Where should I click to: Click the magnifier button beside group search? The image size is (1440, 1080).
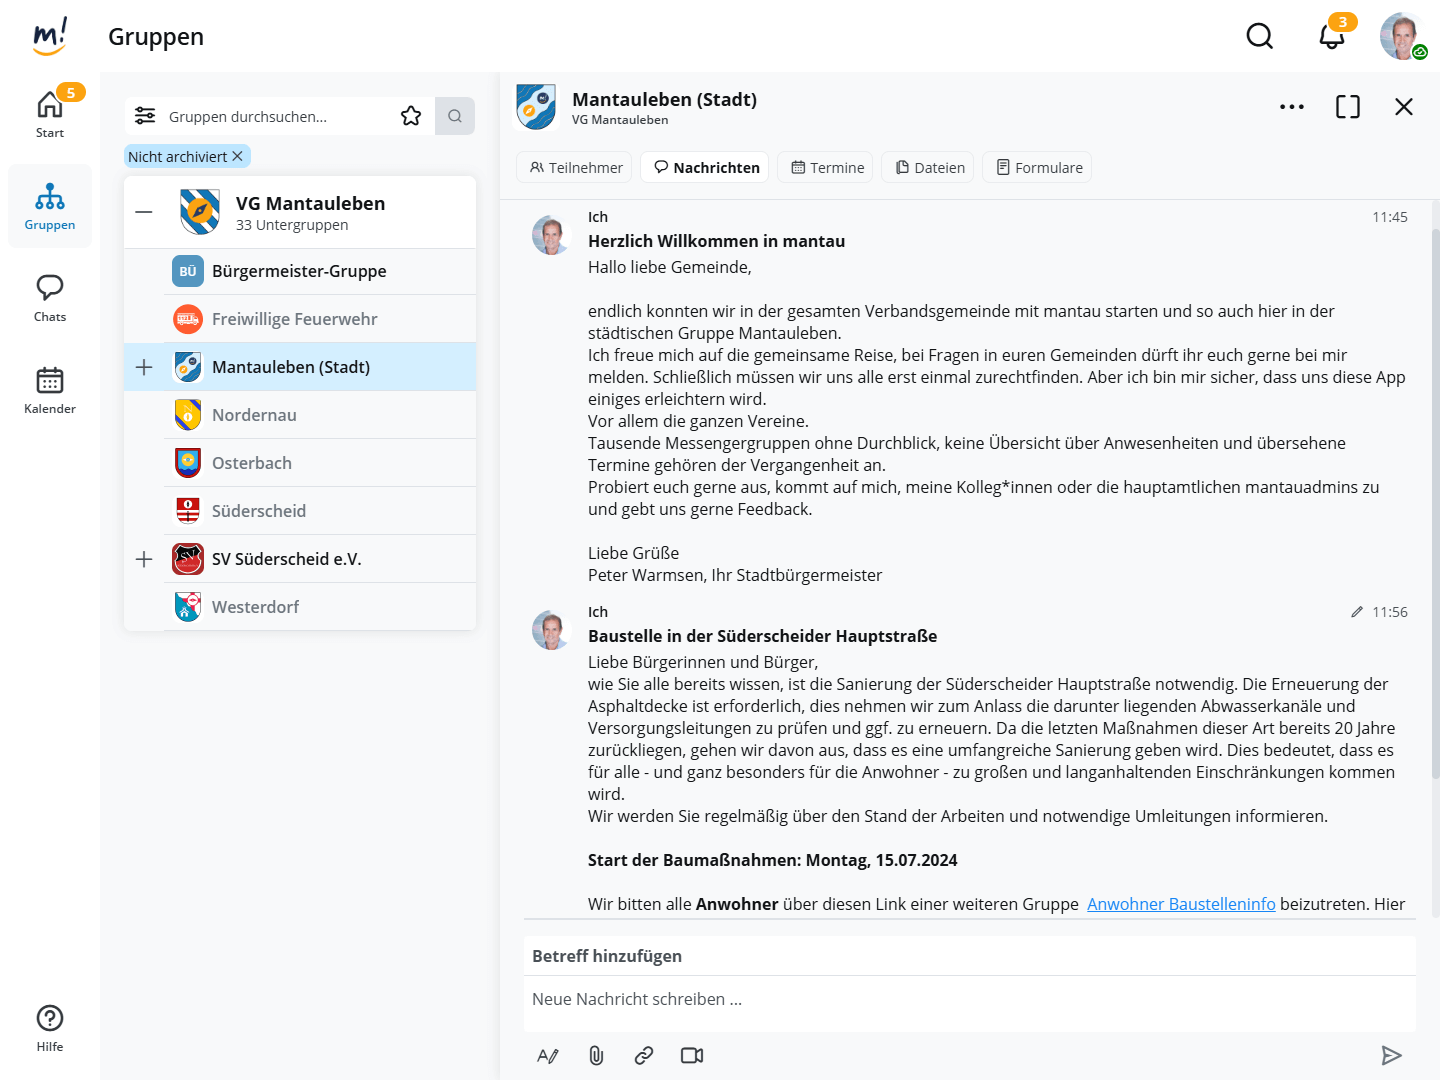455,116
